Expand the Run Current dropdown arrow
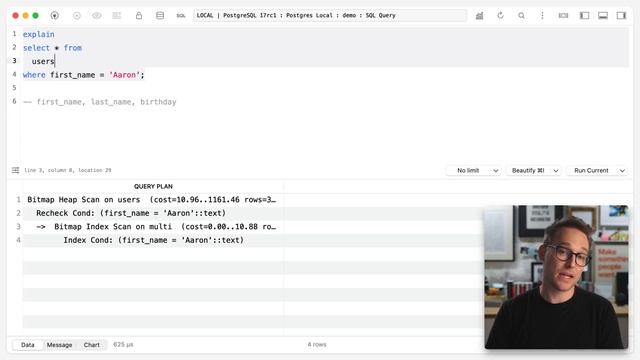This screenshot has width=640, height=360. (622, 171)
